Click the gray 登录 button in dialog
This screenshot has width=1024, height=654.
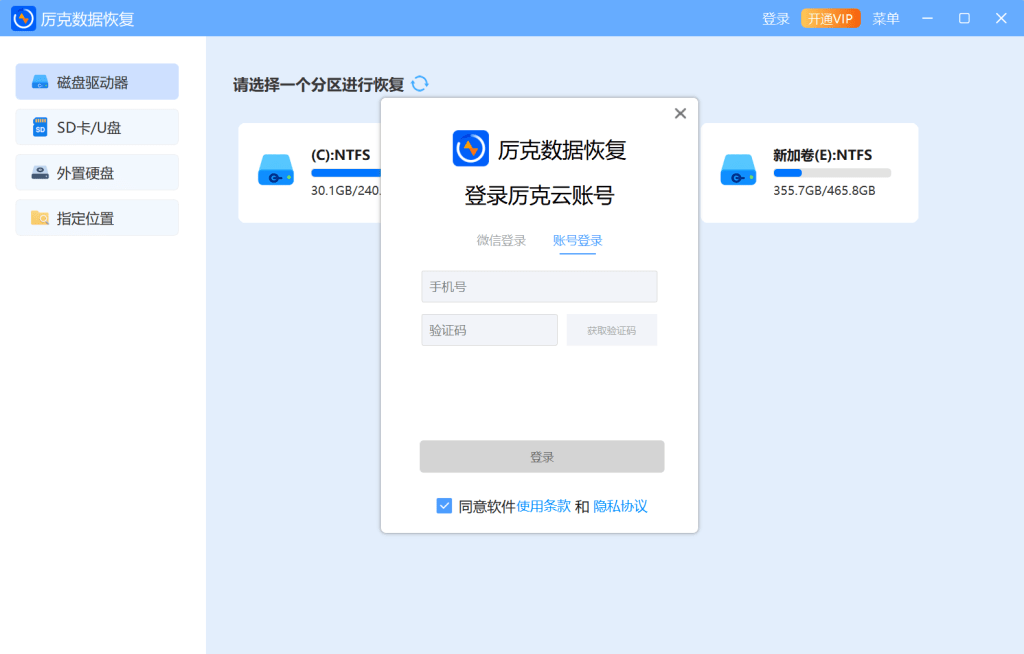[542, 457]
